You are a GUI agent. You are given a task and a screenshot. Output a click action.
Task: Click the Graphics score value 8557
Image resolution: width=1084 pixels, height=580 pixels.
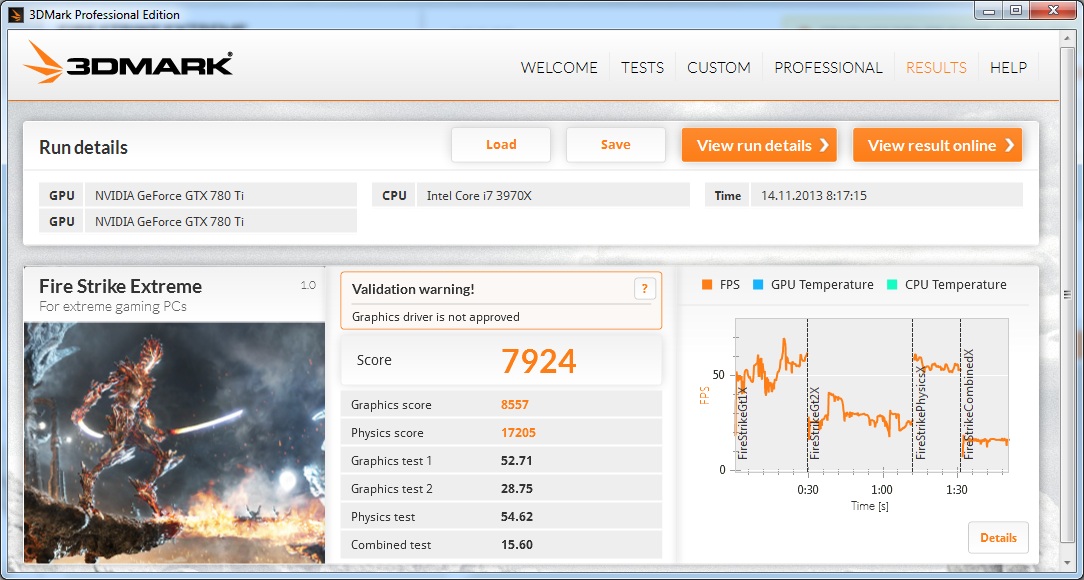(x=515, y=405)
